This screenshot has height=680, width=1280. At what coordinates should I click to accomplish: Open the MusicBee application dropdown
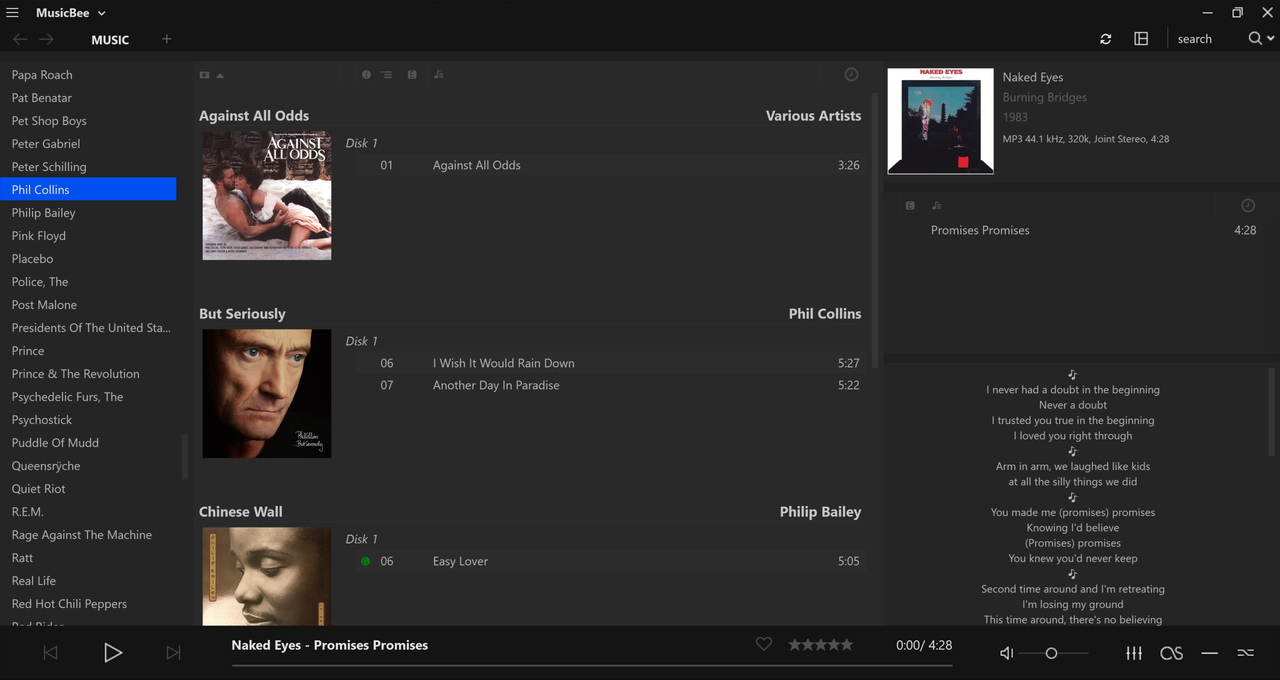click(x=71, y=13)
